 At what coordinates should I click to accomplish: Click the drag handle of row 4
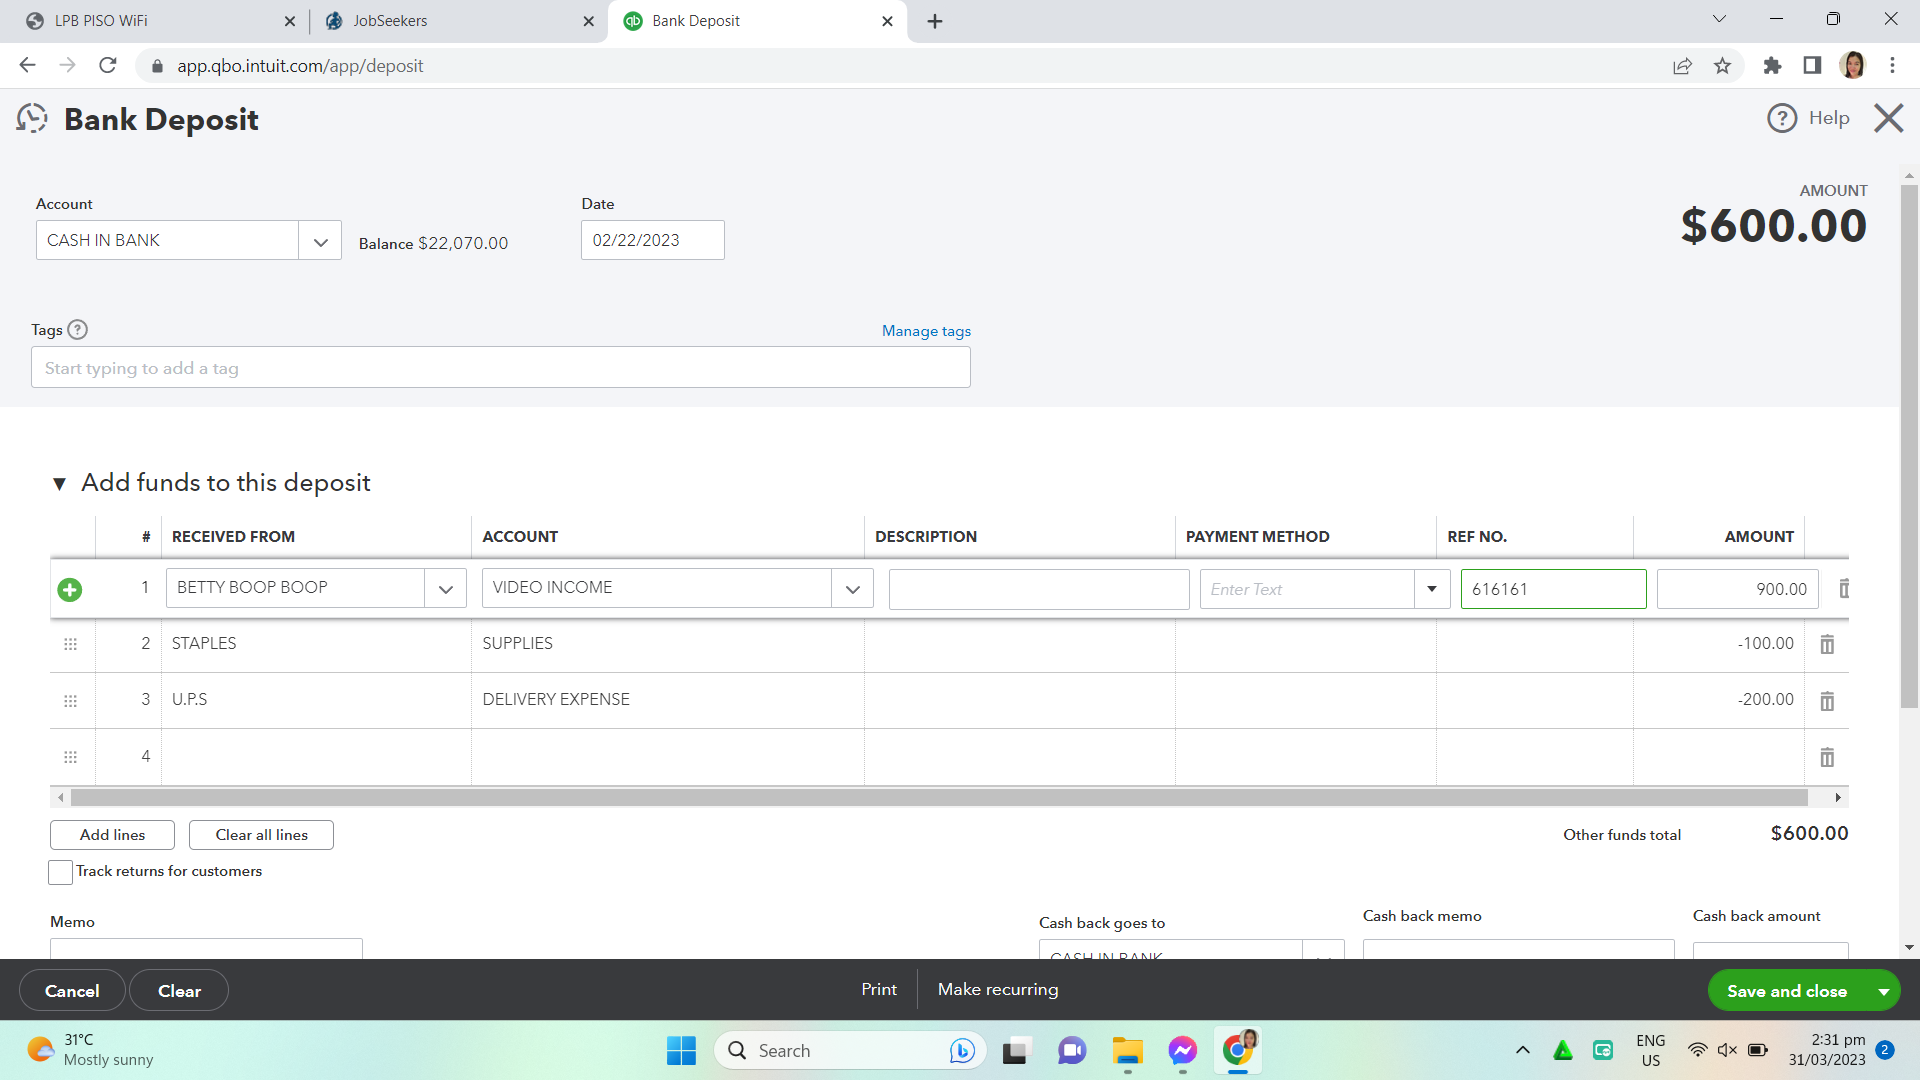pyautogui.click(x=70, y=757)
